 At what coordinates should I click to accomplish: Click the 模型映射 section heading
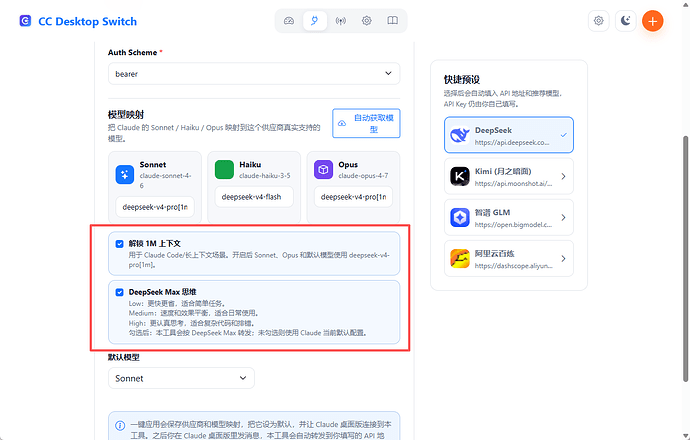pos(126,115)
